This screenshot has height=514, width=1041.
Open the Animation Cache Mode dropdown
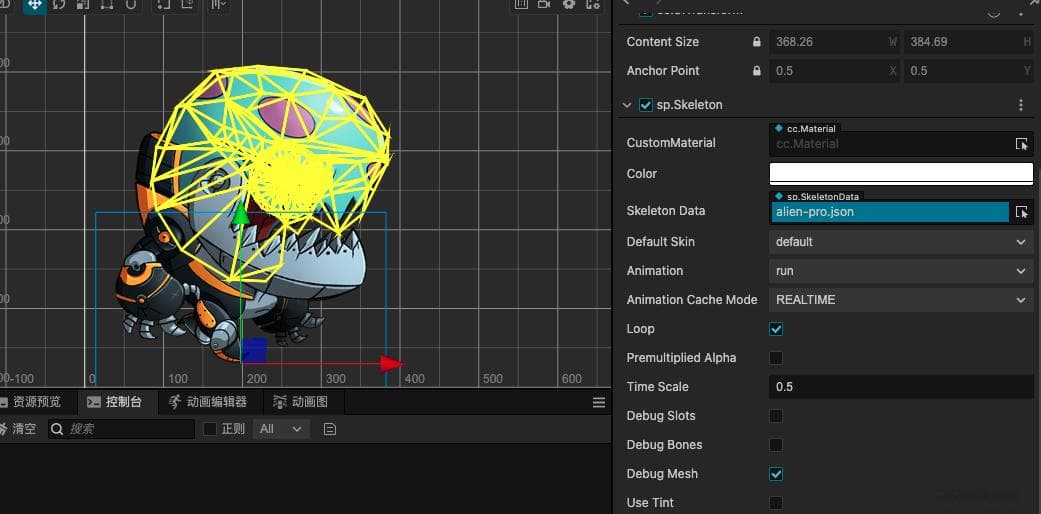pos(901,300)
